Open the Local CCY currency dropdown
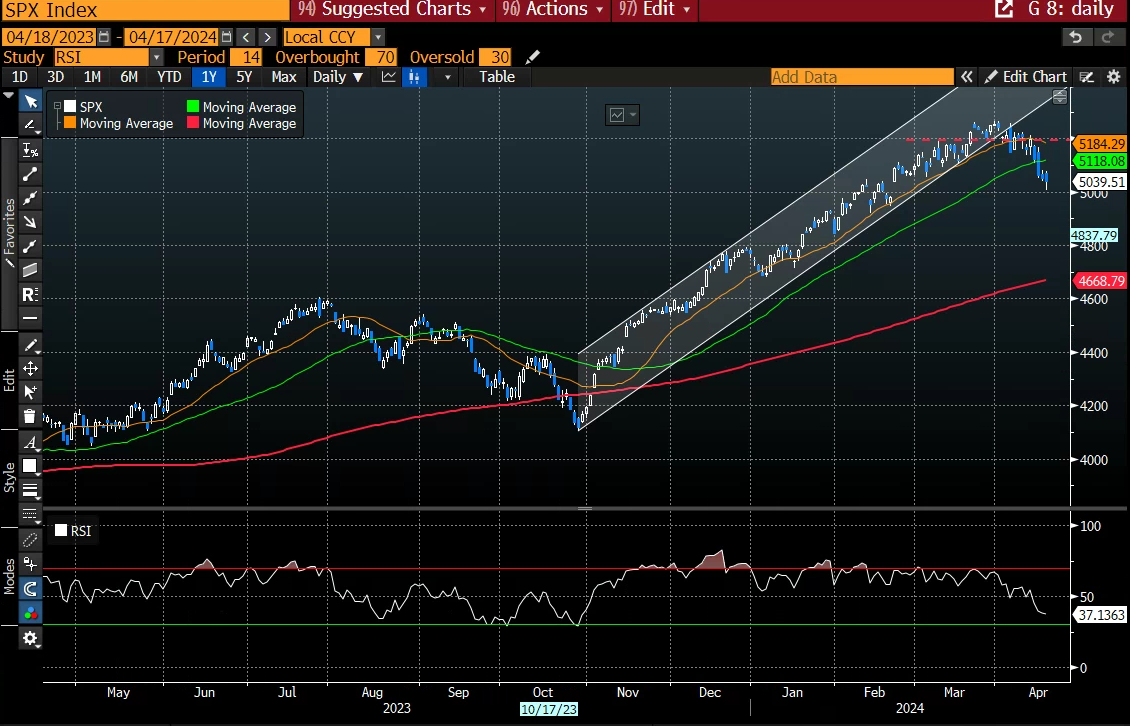The height and width of the screenshot is (726, 1130). [x=378, y=37]
